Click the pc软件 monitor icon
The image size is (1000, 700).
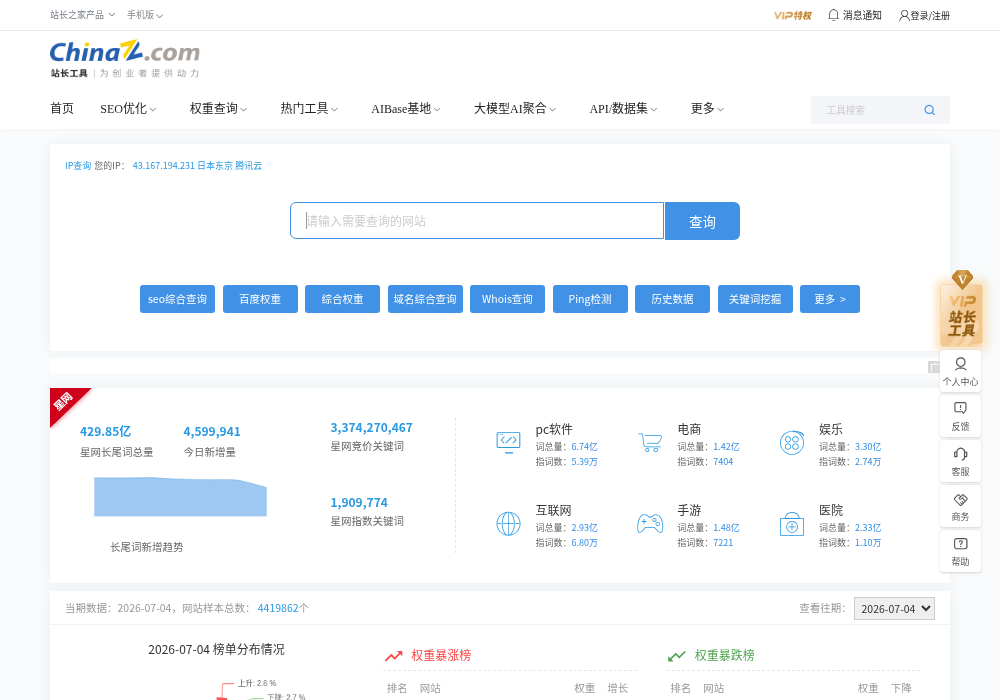(x=508, y=442)
